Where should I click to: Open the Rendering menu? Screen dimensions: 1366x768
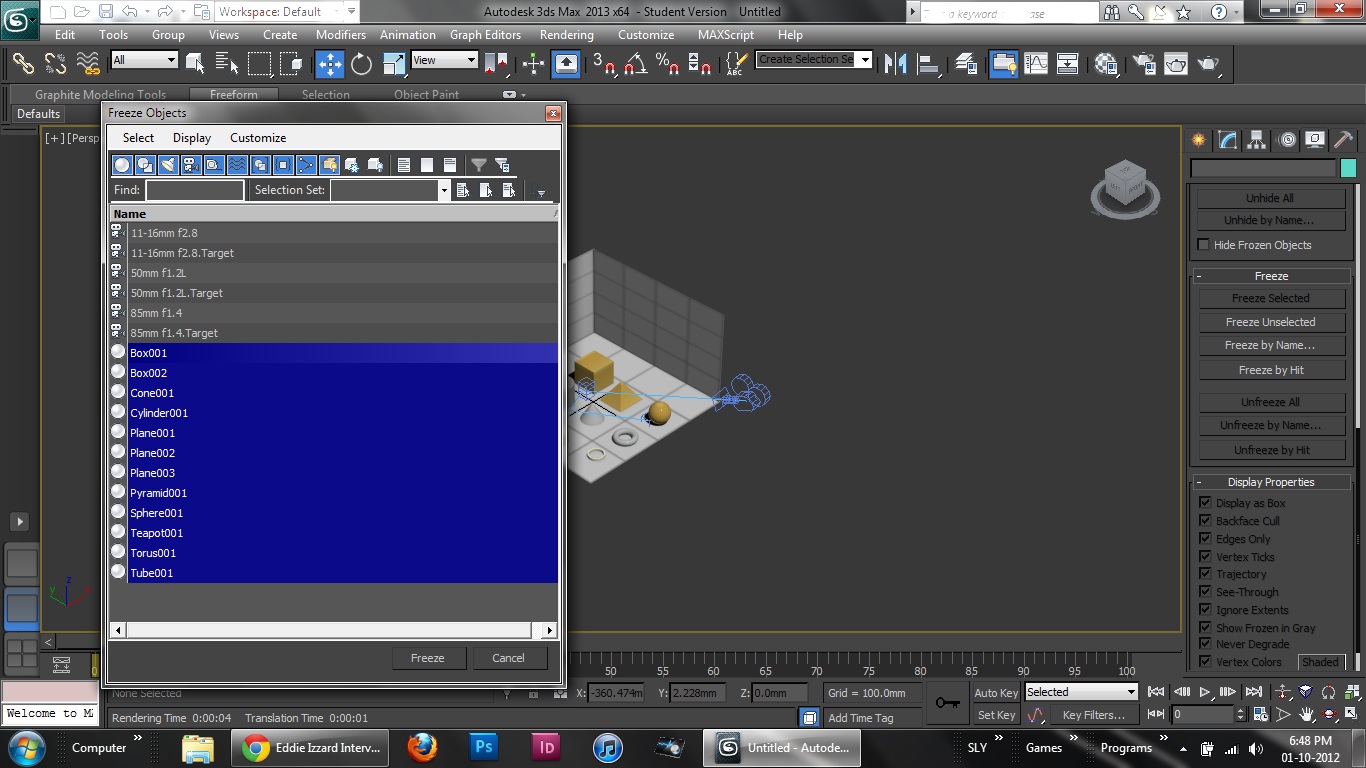(x=567, y=34)
